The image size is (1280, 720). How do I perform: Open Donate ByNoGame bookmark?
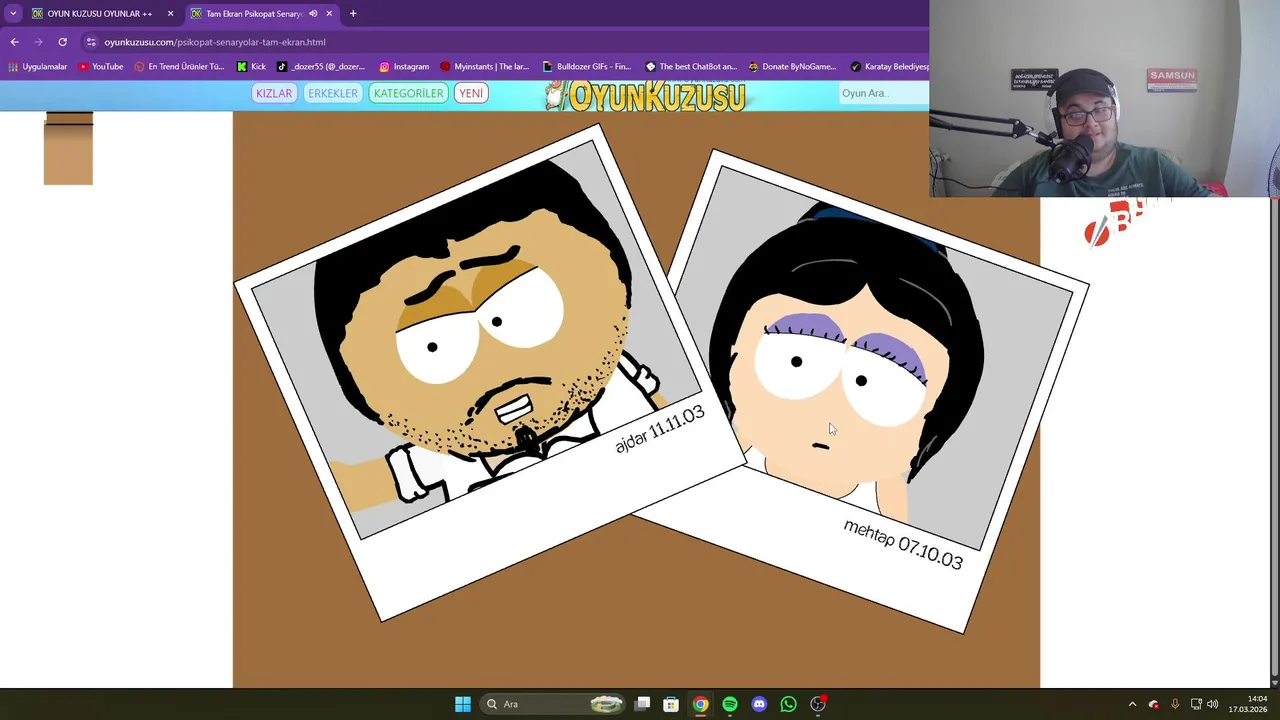[792, 67]
